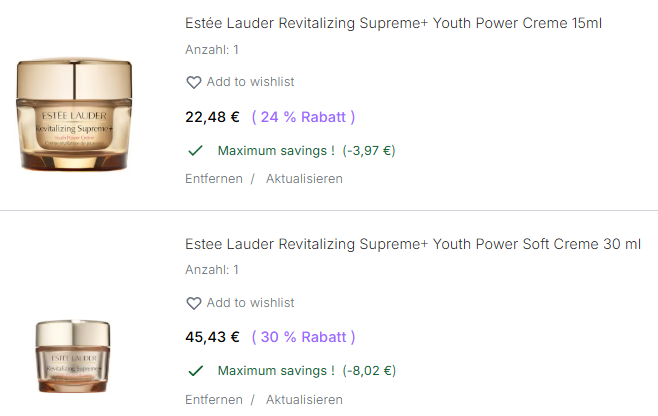Click the quantity "Anzahl: 1" of the 15ml Creme
Viewport: 658px width, 416px height.
[x=212, y=50]
